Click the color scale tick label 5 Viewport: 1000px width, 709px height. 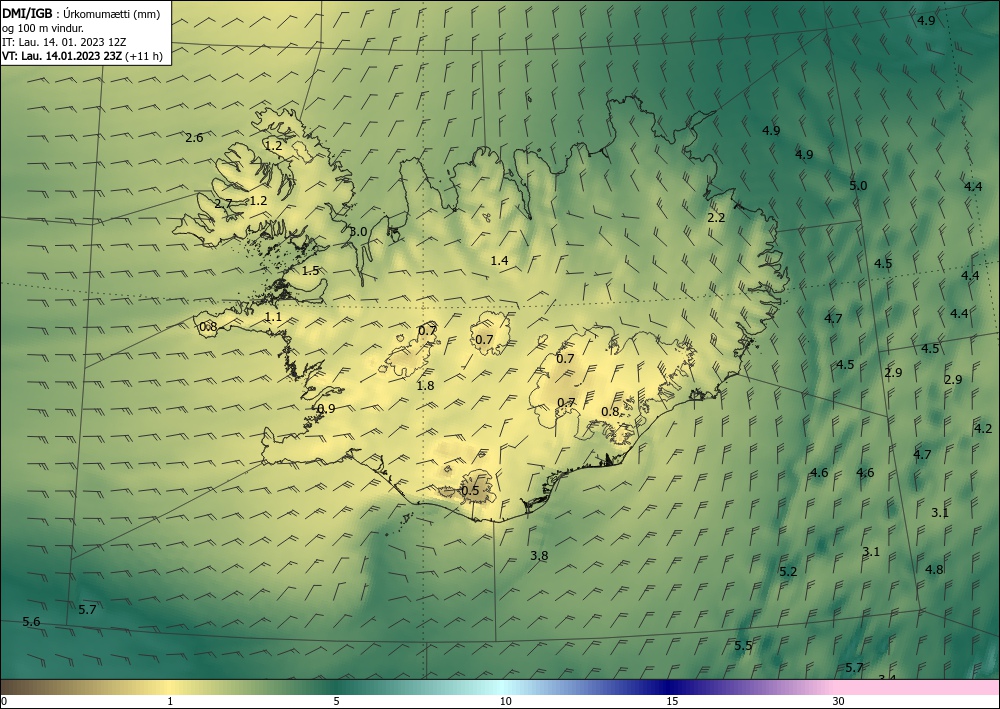(x=336, y=702)
